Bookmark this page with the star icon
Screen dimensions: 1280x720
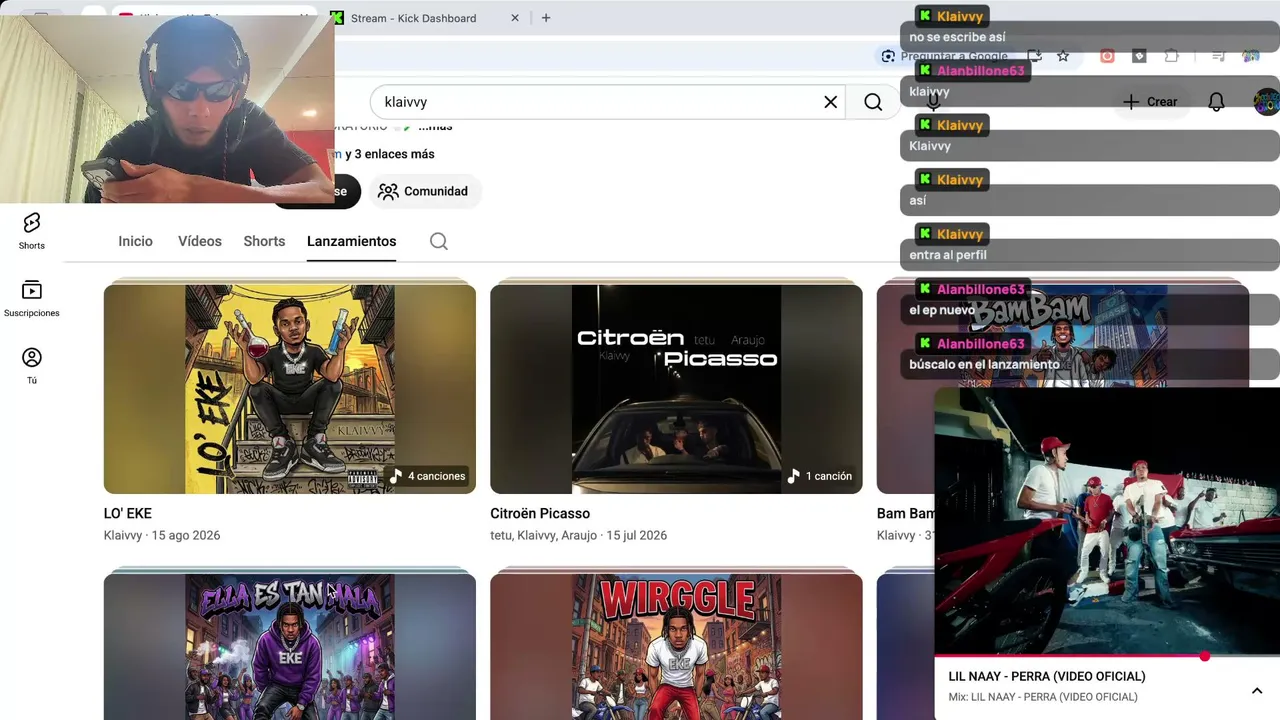1063,56
